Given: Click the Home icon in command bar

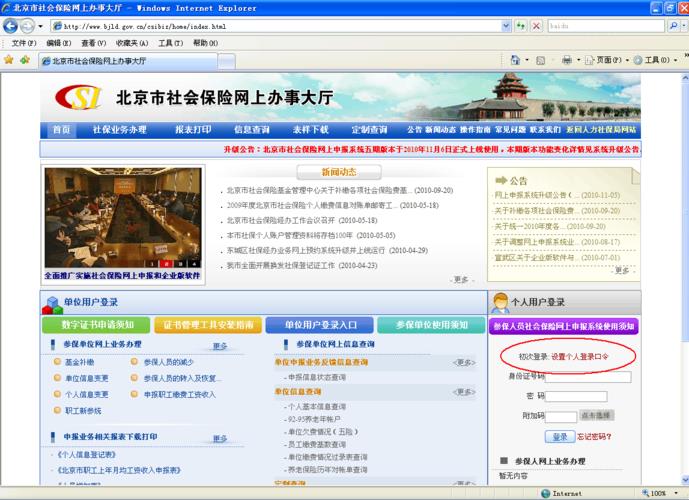Looking at the screenshot, I should pyautogui.click(x=513, y=60).
